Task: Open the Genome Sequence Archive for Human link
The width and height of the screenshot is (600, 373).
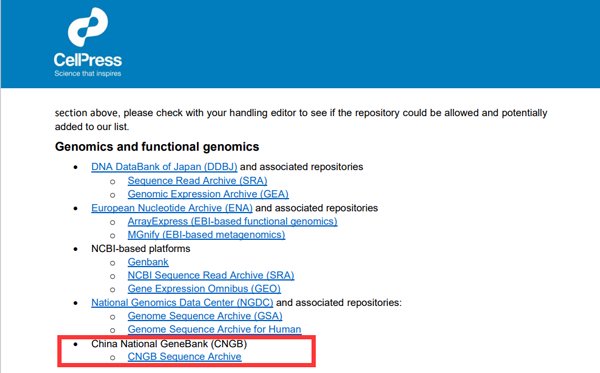Action: pos(214,329)
